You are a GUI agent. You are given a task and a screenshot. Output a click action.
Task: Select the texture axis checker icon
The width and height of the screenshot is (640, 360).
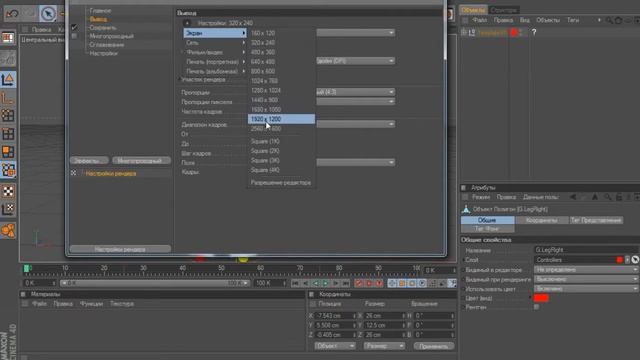(8, 209)
